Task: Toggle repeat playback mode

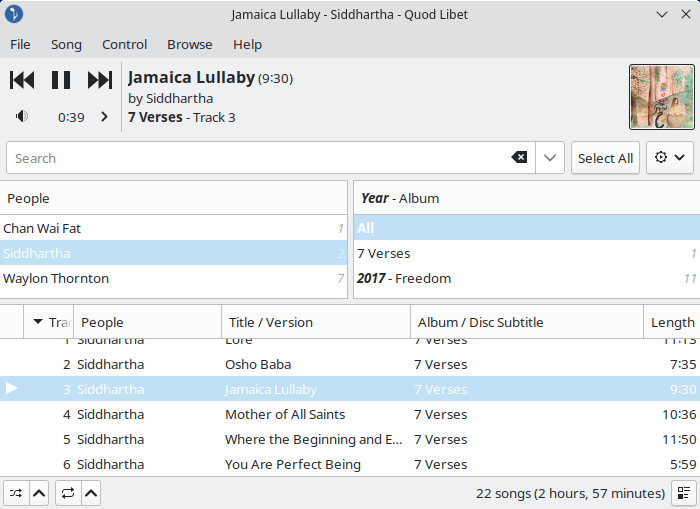Action: pyautogui.click(x=68, y=493)
